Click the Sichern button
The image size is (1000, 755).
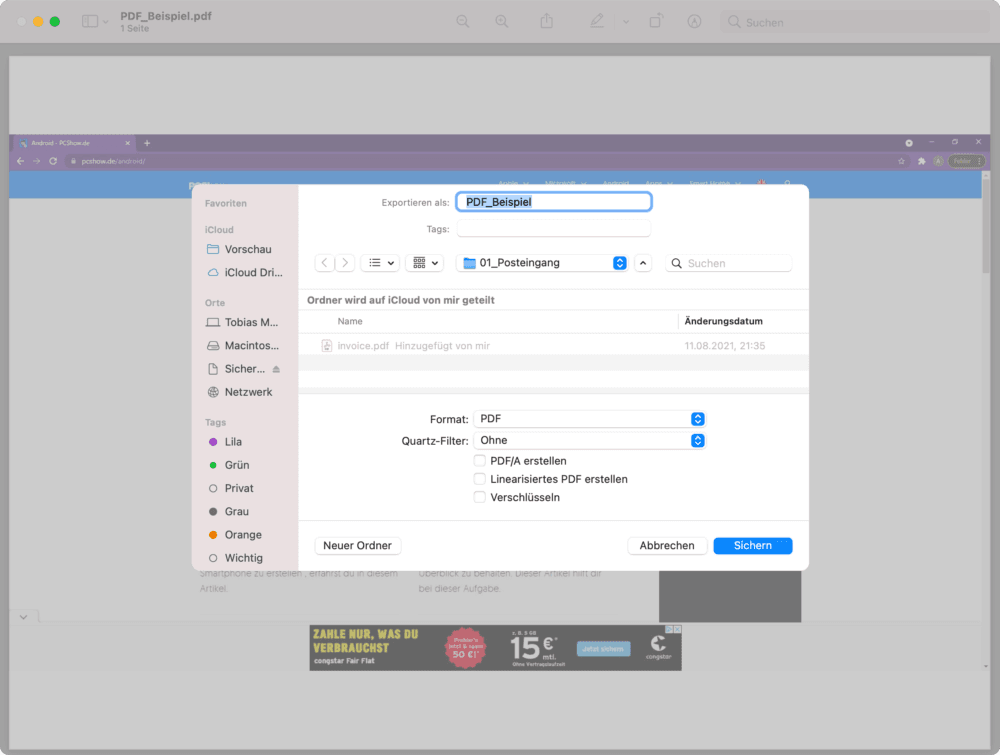[753, 546]
